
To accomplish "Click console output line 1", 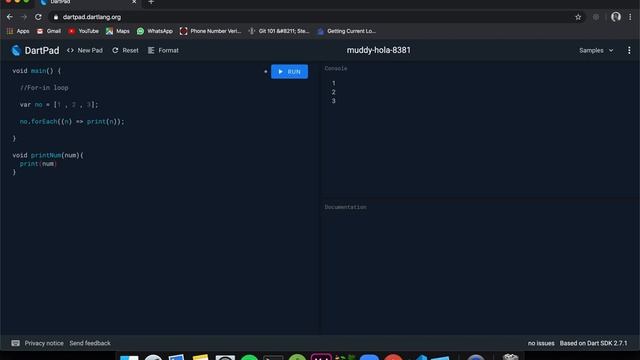I will click(333, 83).
